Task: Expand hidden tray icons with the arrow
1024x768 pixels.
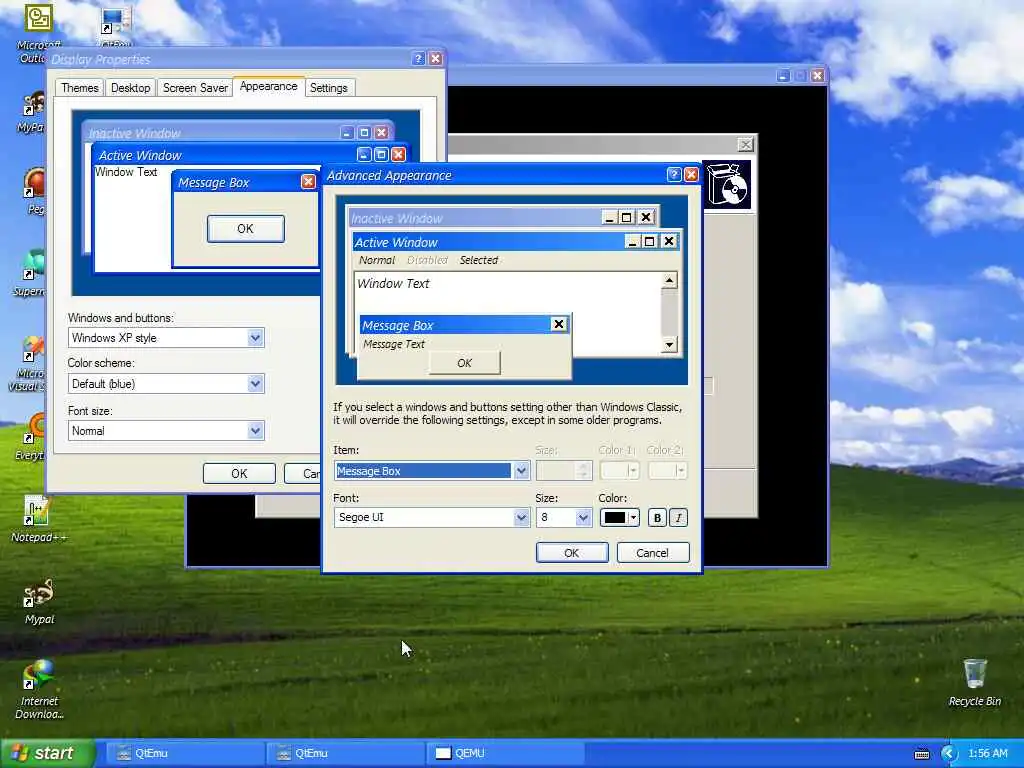Action: (949, 754)
